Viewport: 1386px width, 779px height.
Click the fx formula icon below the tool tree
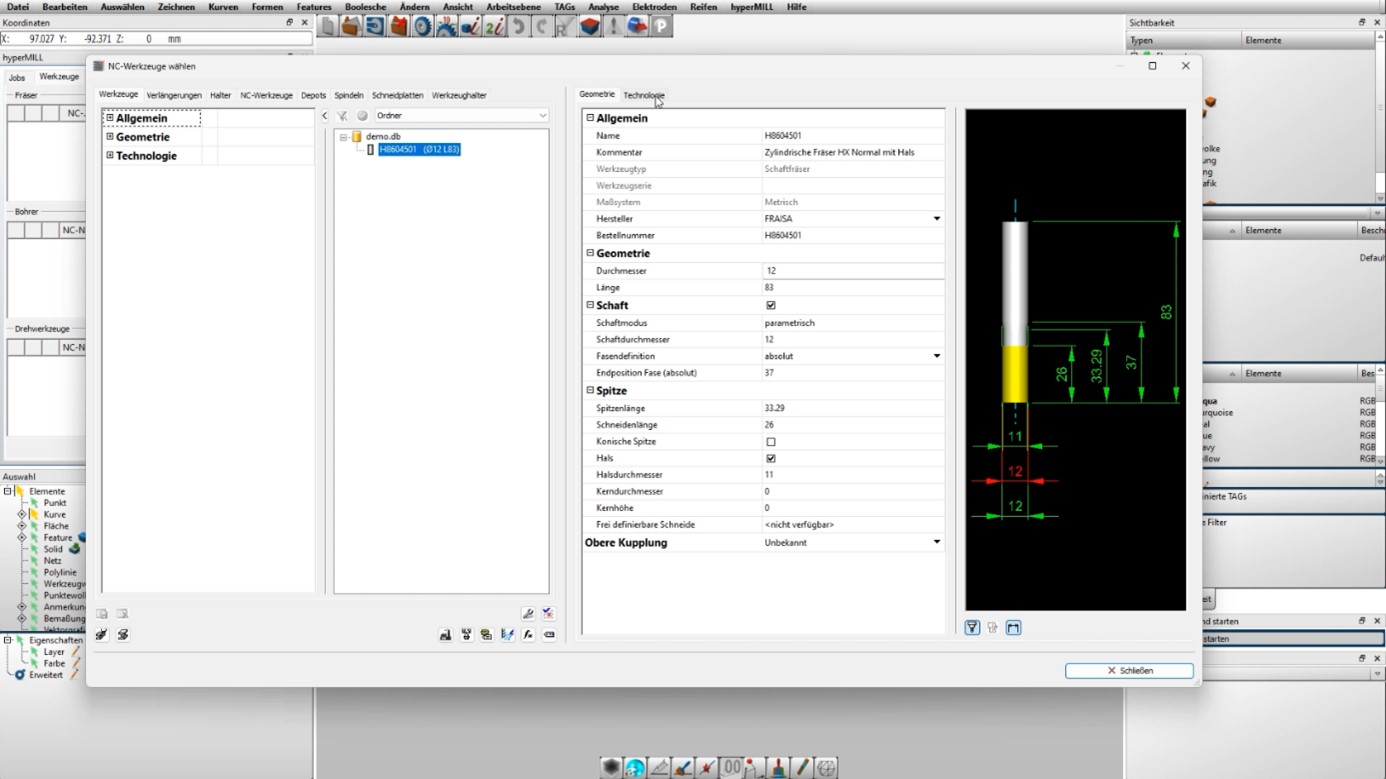pyautogui.click(x=528, y=635)
